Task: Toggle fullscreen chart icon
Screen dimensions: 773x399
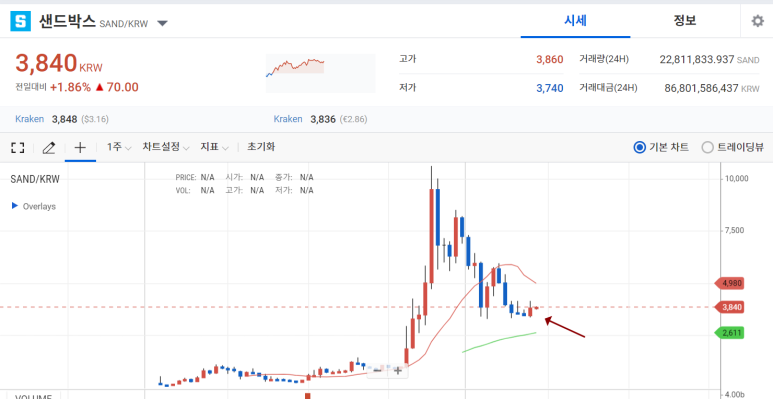Action: coord(18,147)
